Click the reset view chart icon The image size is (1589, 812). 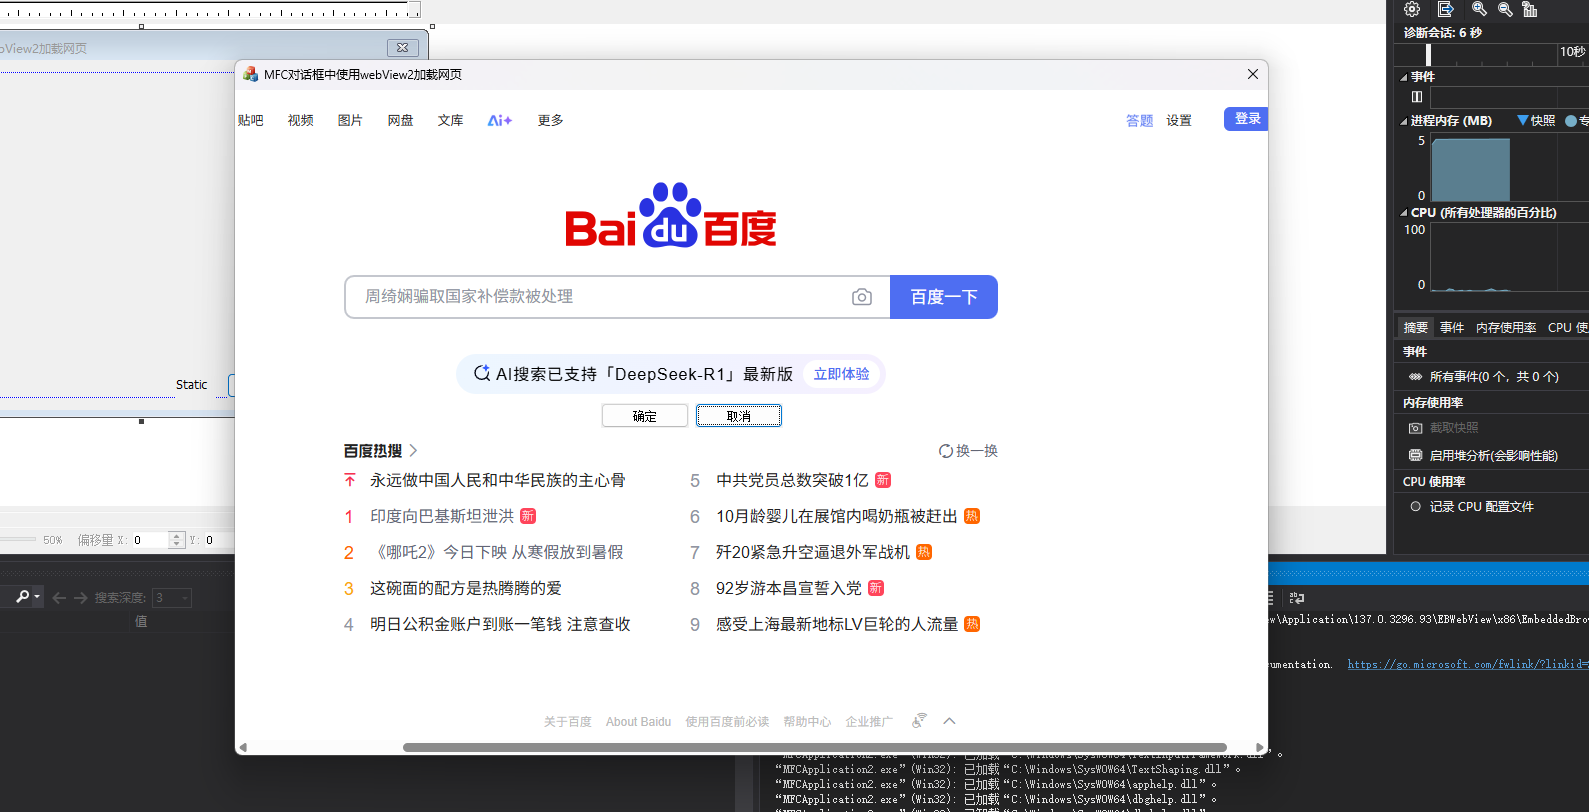click(x=1530, y=9)
